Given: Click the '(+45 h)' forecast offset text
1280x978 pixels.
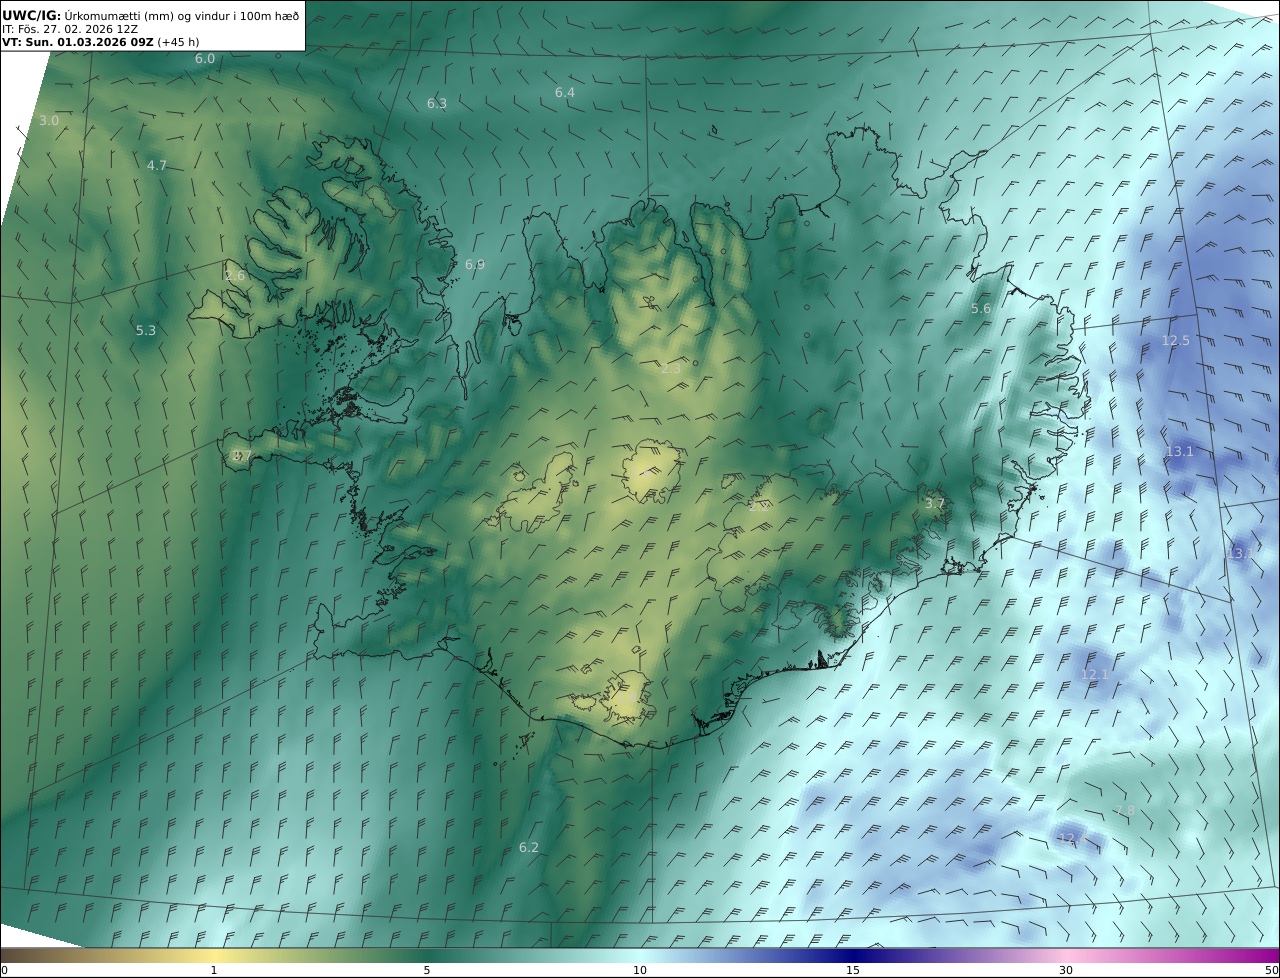Looking at the screenshot, I should (x=178, y=42).
